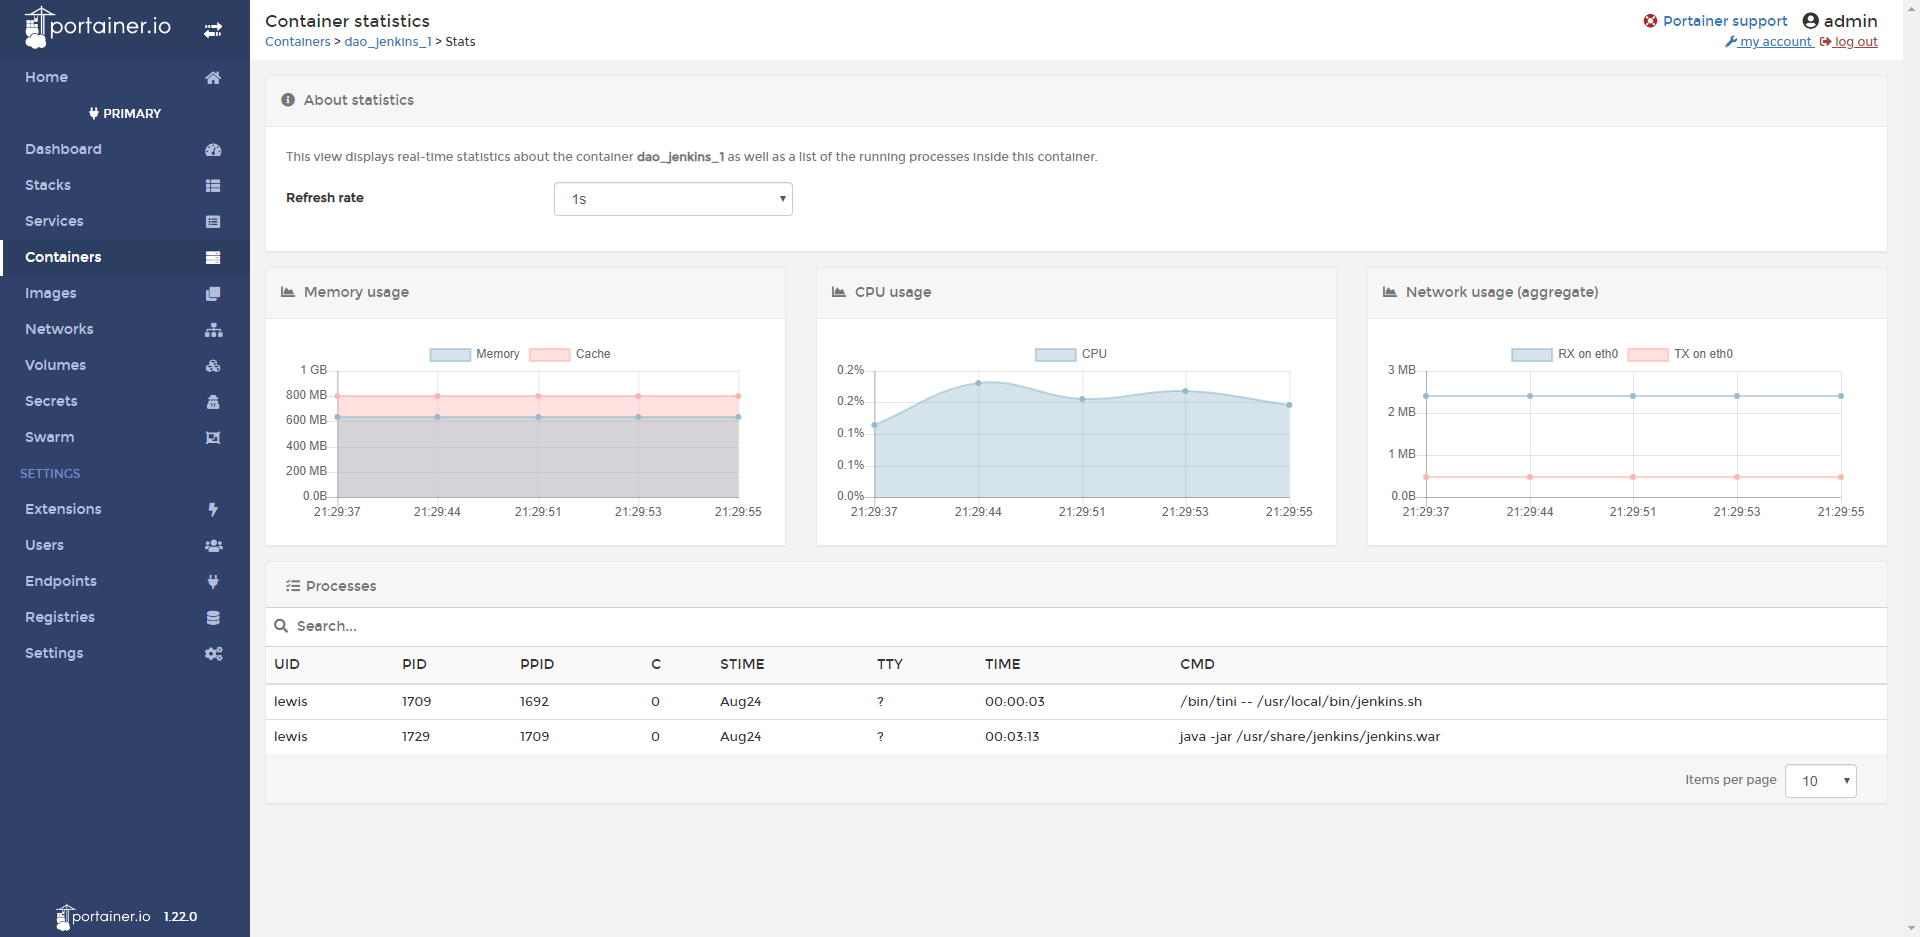Sort processes by UID column
The width and height of the screenshot is (1920, 937).
[287, 664]
